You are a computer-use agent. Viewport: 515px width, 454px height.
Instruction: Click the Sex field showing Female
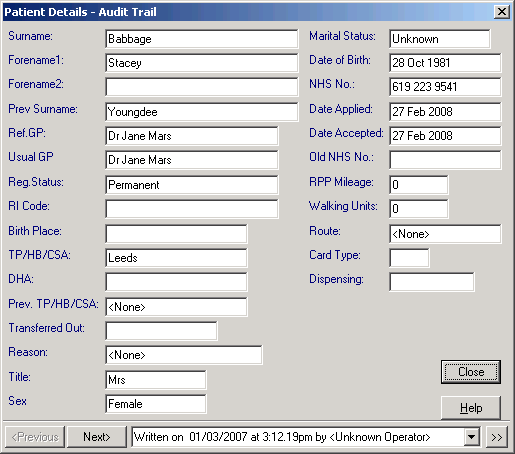click(156, 404)
